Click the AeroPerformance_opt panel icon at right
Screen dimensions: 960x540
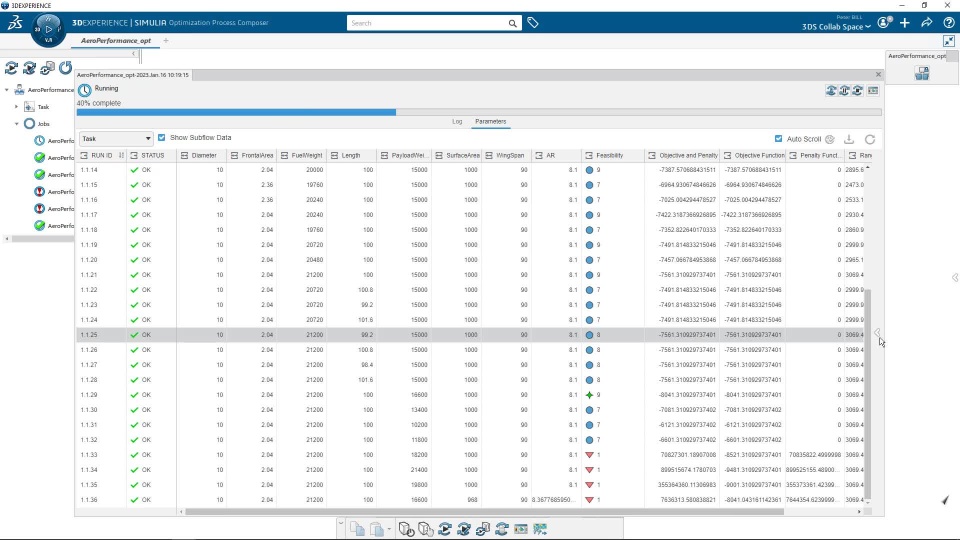point(922,73)
